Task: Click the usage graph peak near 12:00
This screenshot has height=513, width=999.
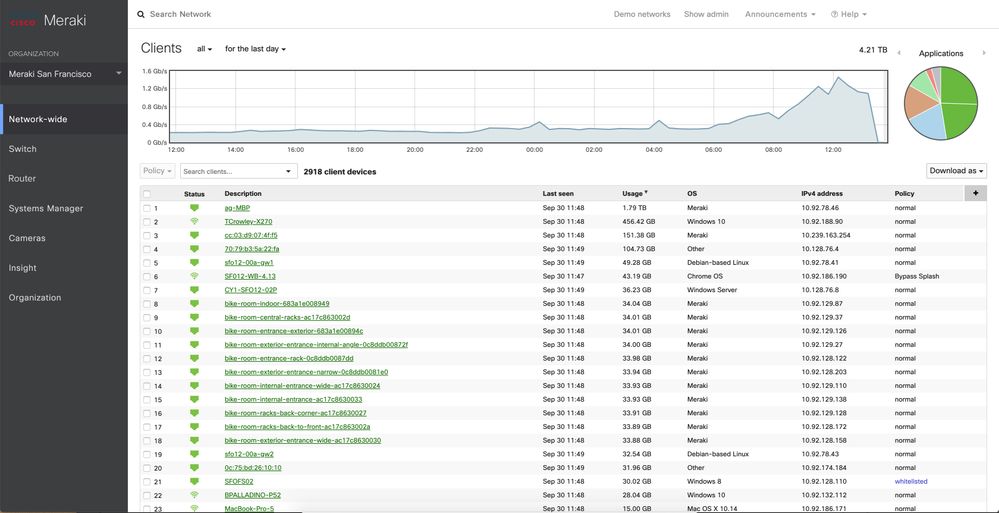Action: pyautogui.click(x=838, y=78)
